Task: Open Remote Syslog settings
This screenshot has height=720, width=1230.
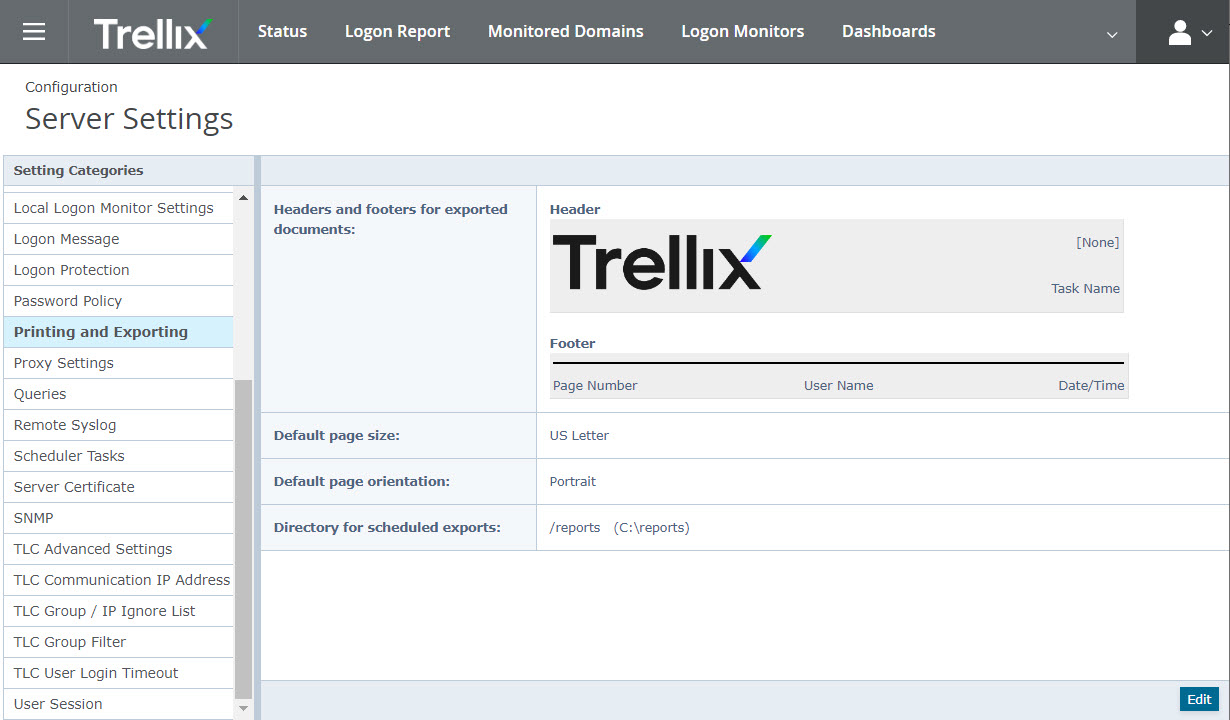Action: [x=118, y=425]
